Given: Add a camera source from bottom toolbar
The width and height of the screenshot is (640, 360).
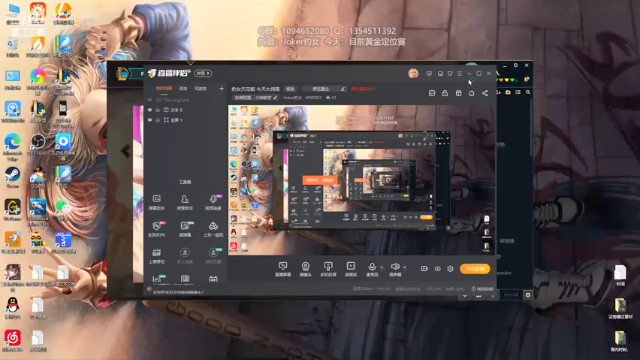Looking at the screenshot, I should coord(305,269).
